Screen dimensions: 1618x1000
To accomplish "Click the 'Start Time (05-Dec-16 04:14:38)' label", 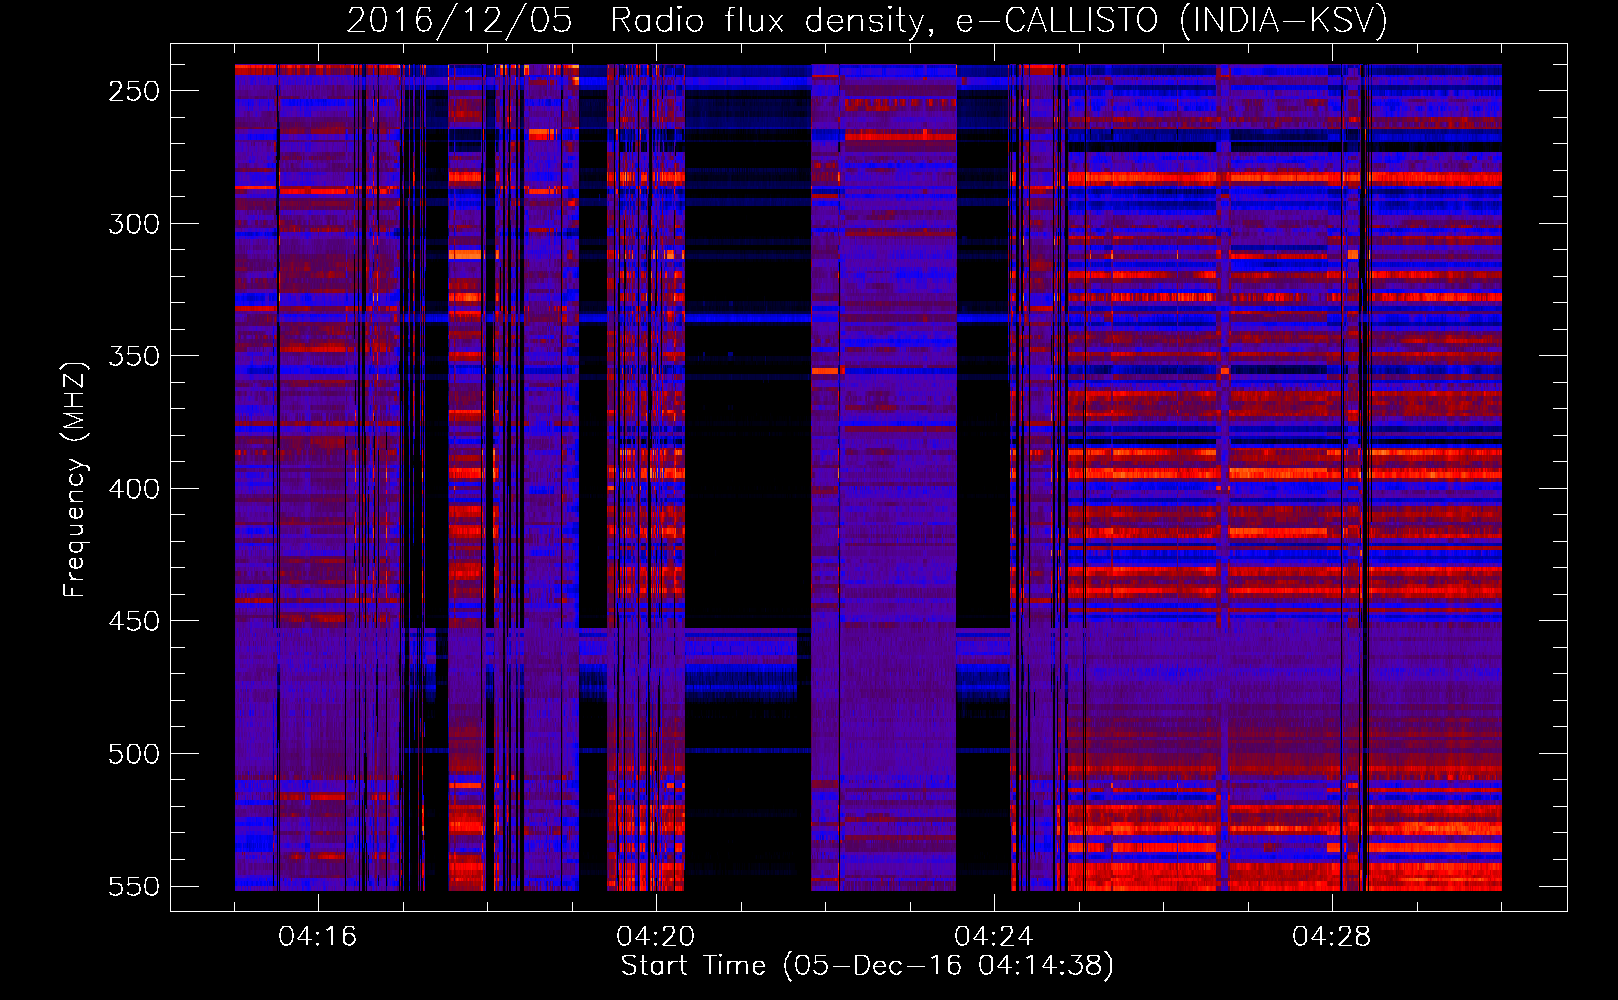I will (867, 966).
